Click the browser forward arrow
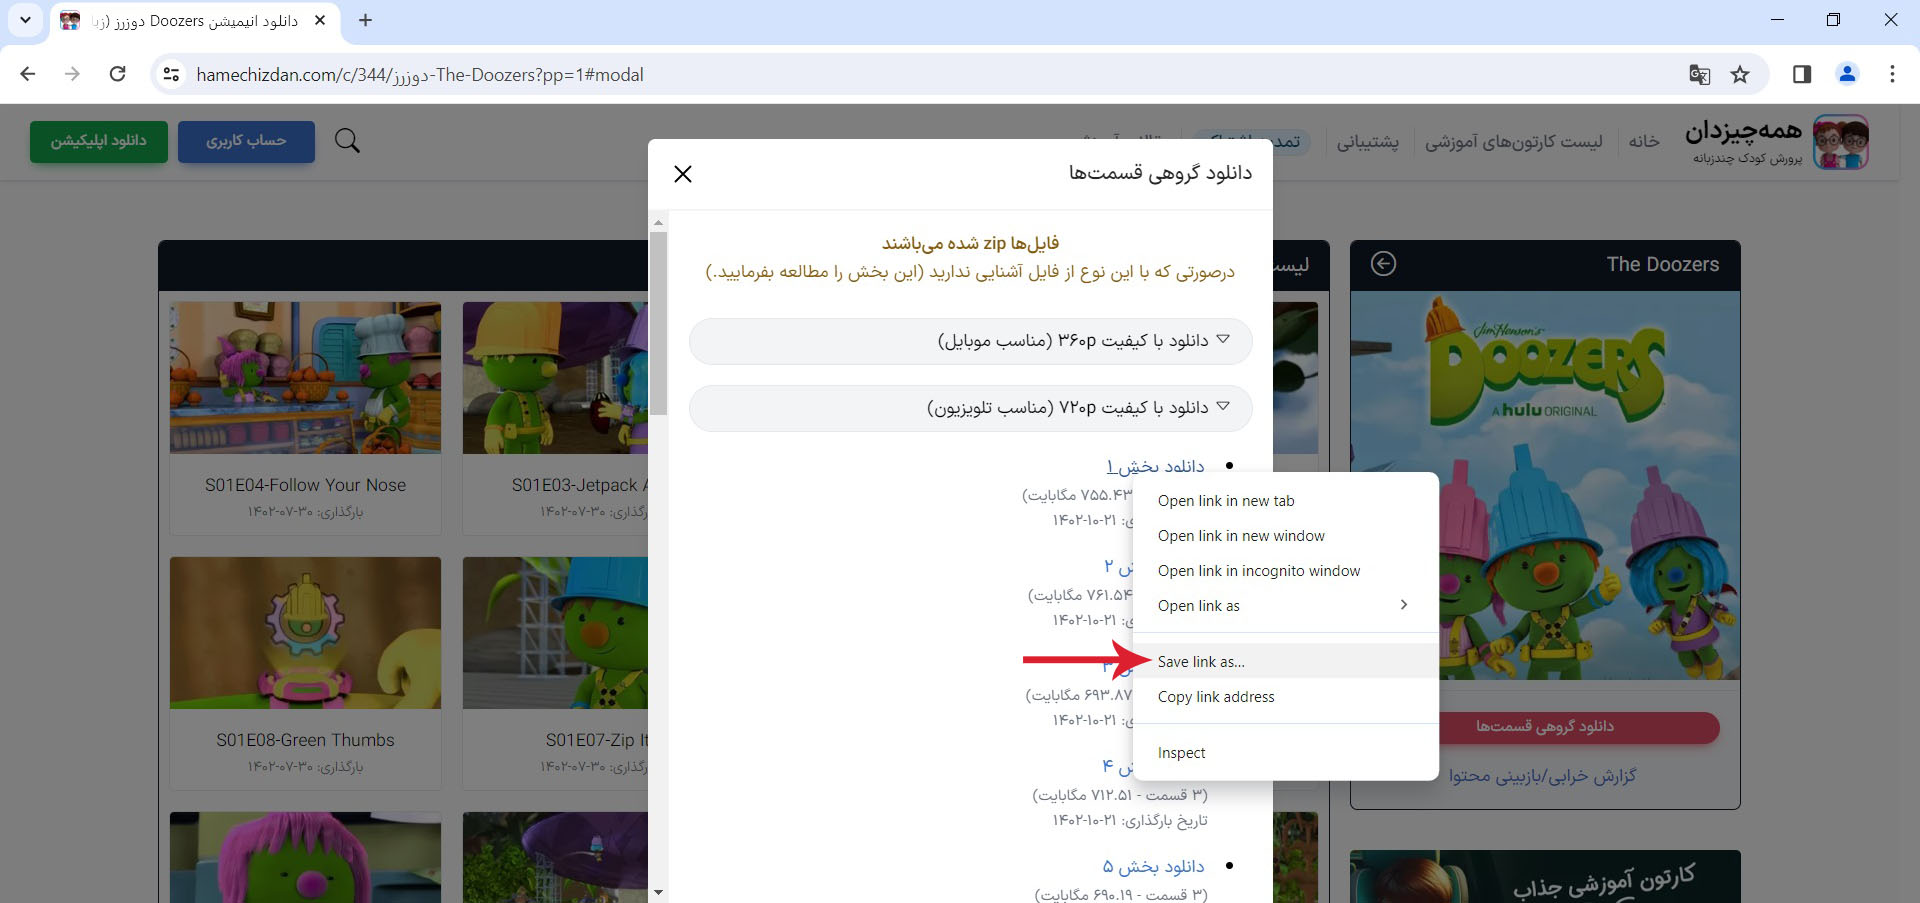1920x903 pixels. (72, 74)
